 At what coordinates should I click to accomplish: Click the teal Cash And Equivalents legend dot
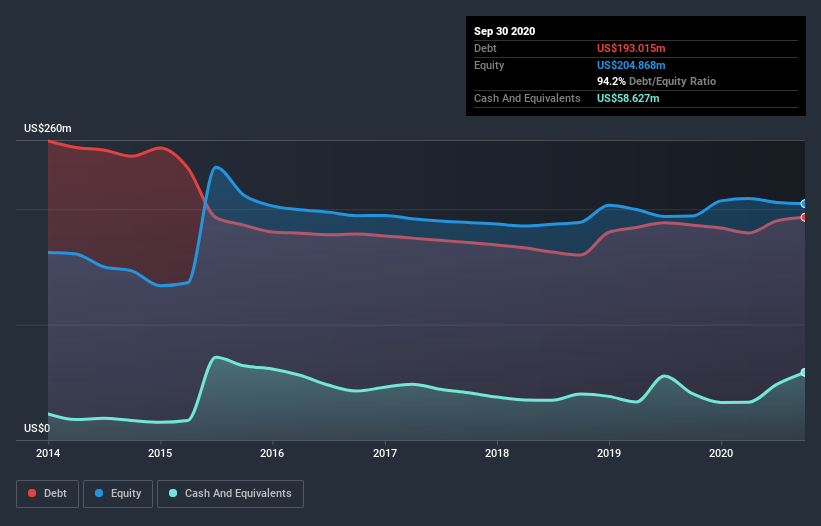point(173,493)
